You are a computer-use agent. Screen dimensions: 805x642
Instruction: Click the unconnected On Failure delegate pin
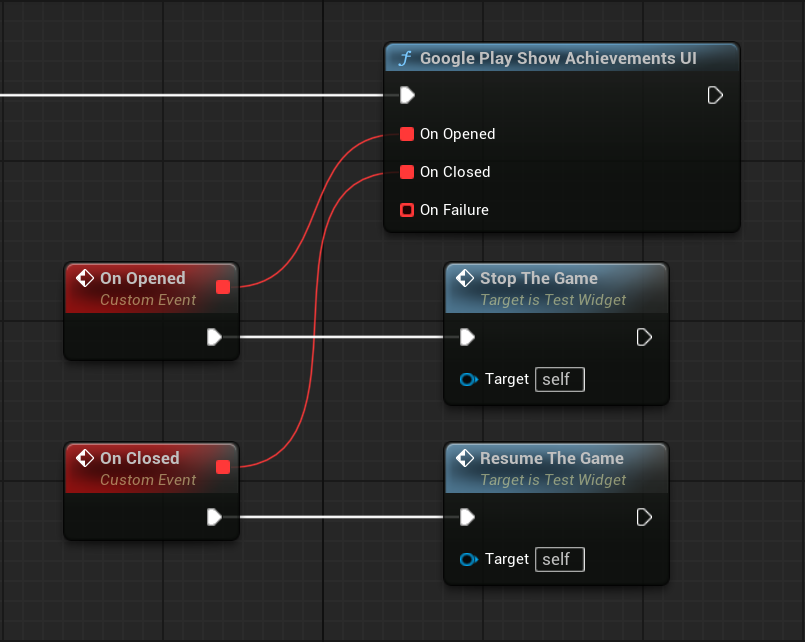407,210
